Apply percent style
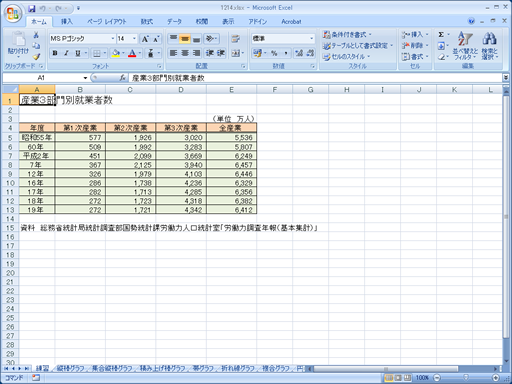512x384 pixels. (274, 53)
